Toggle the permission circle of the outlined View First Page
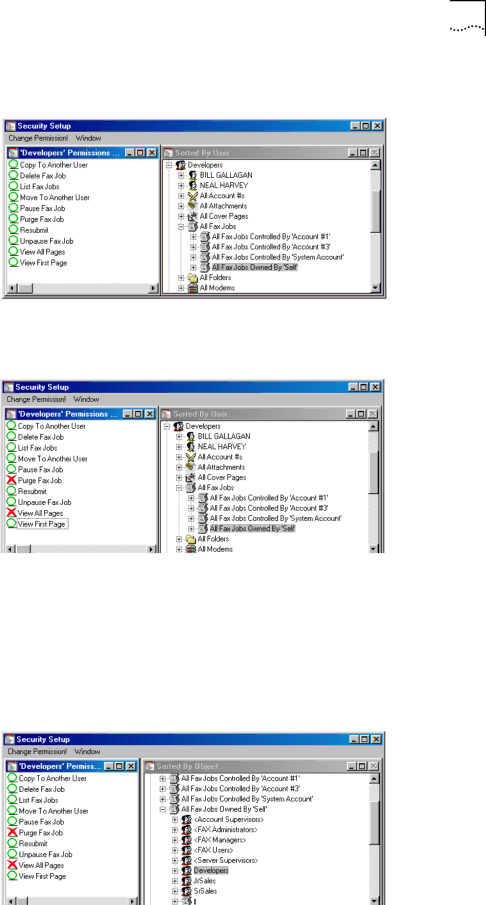The width and height of the screenshot is (486, 905). (12, 523)
